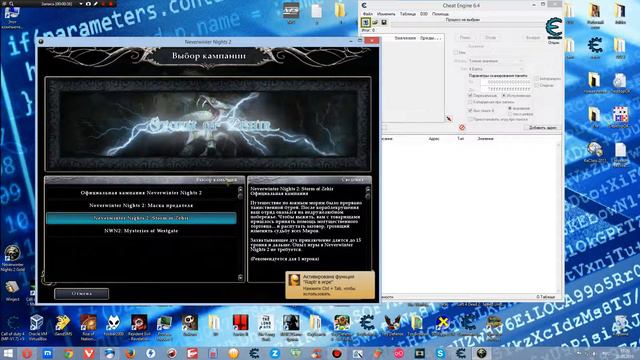Toggle the Writable (Перезаписываемая) checkbox

pos(470,96)
